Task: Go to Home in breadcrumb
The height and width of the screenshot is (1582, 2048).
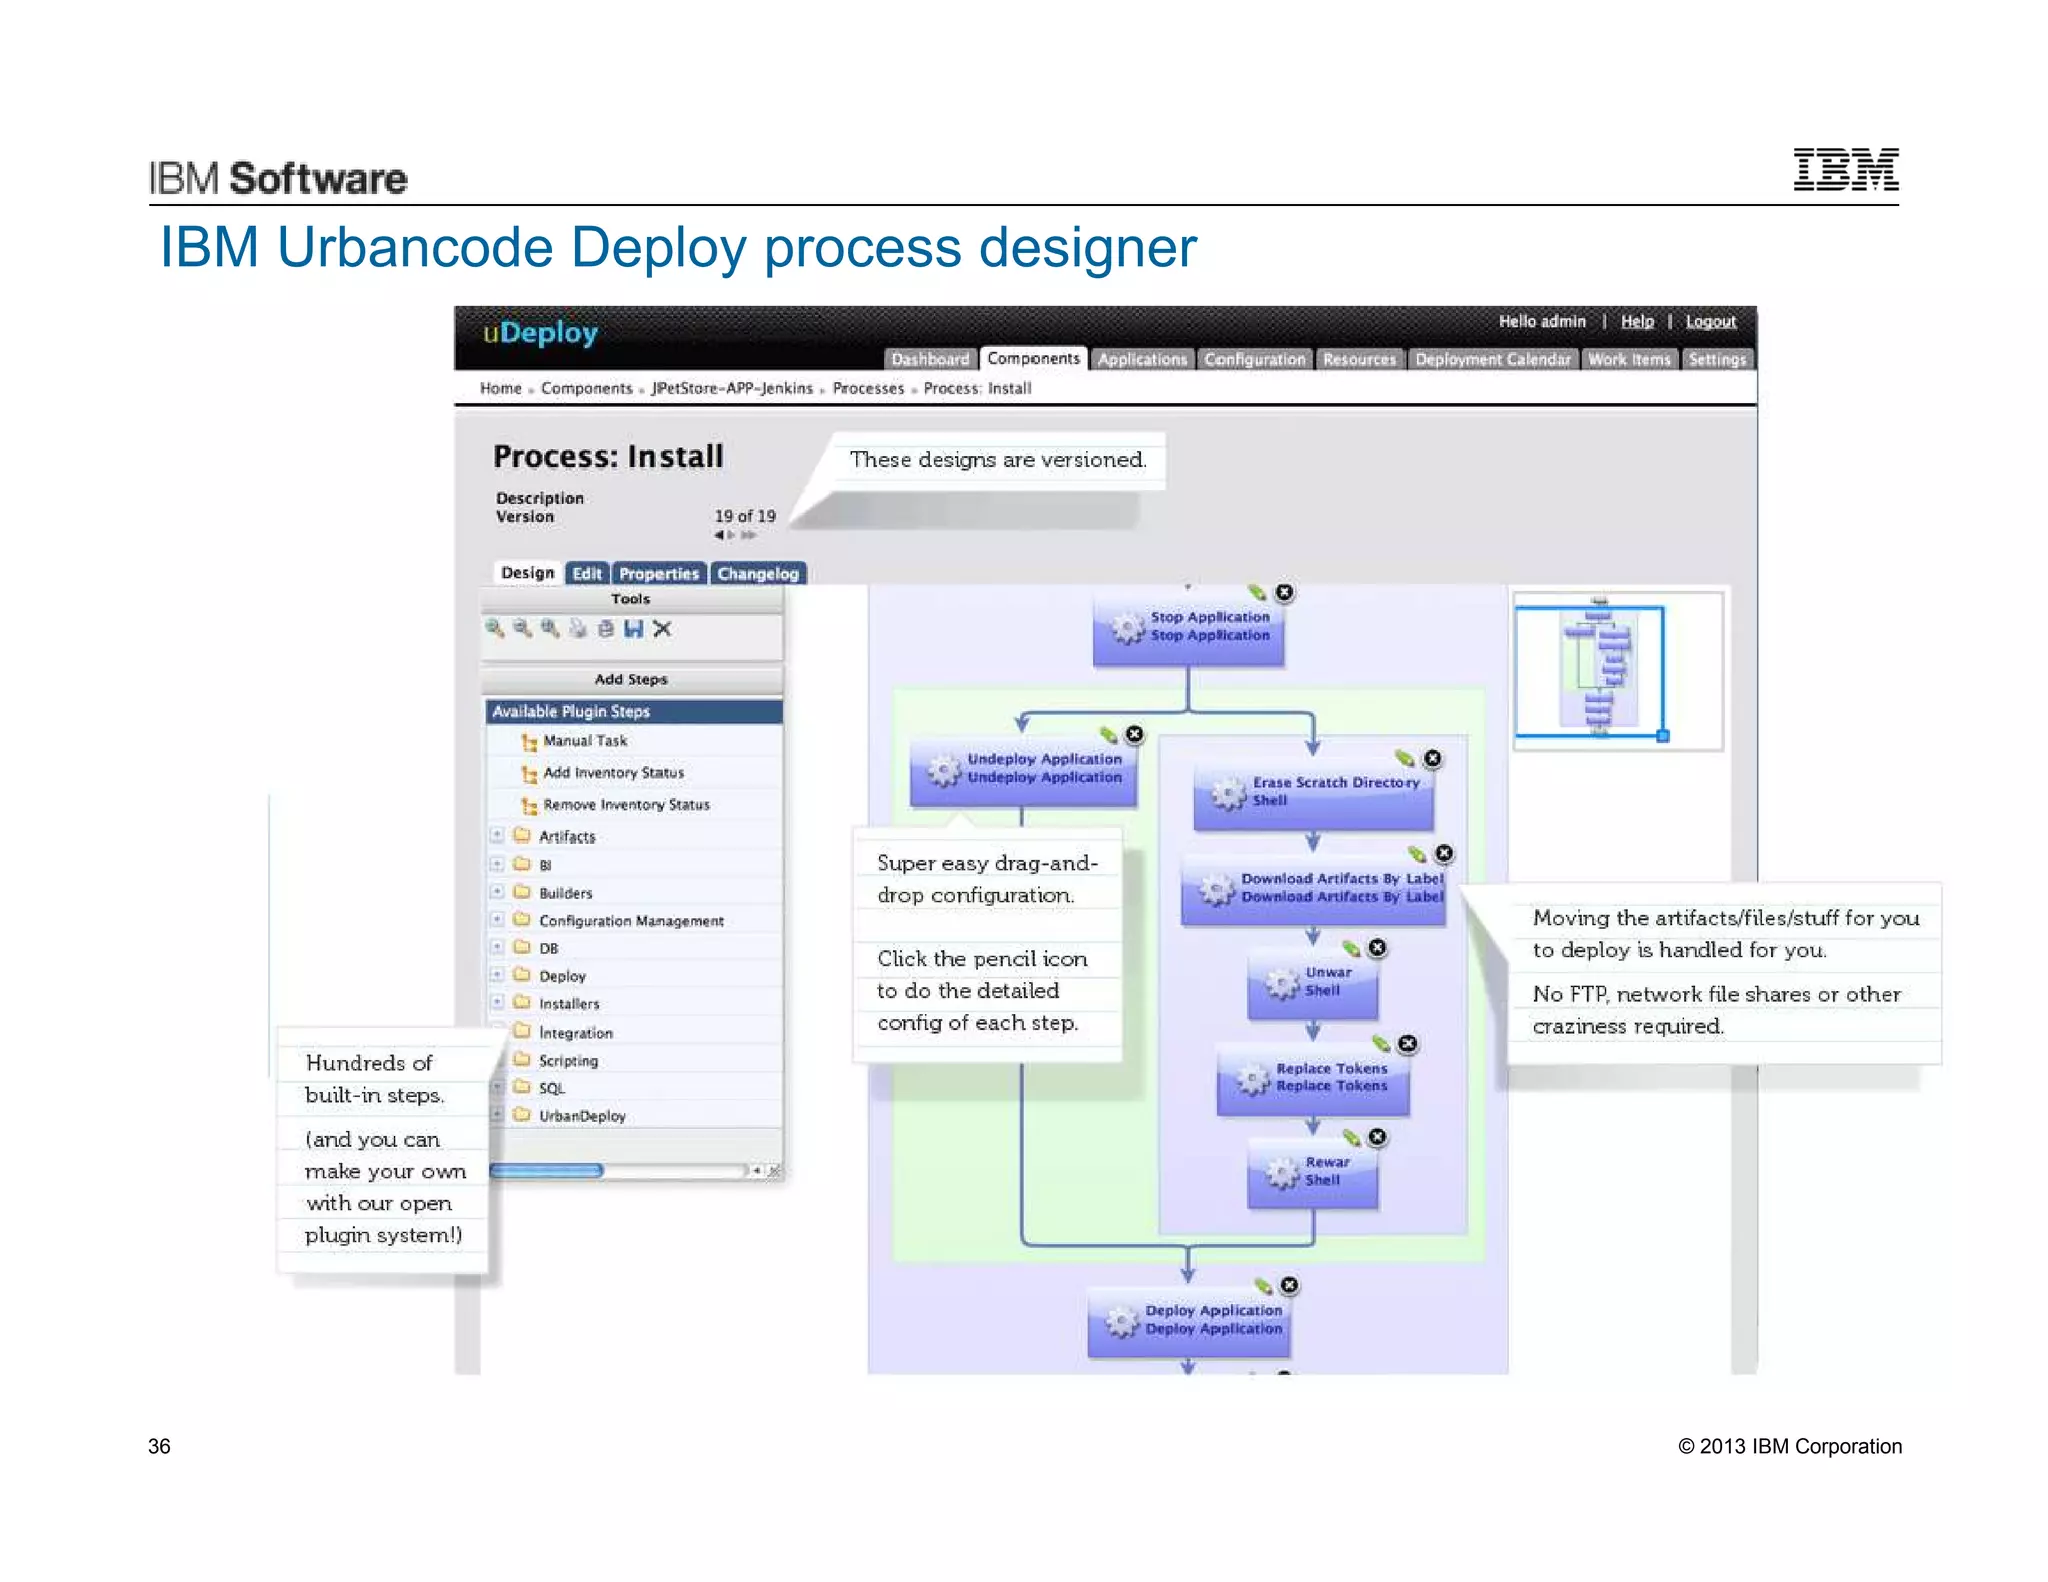Action: (501, 388)
